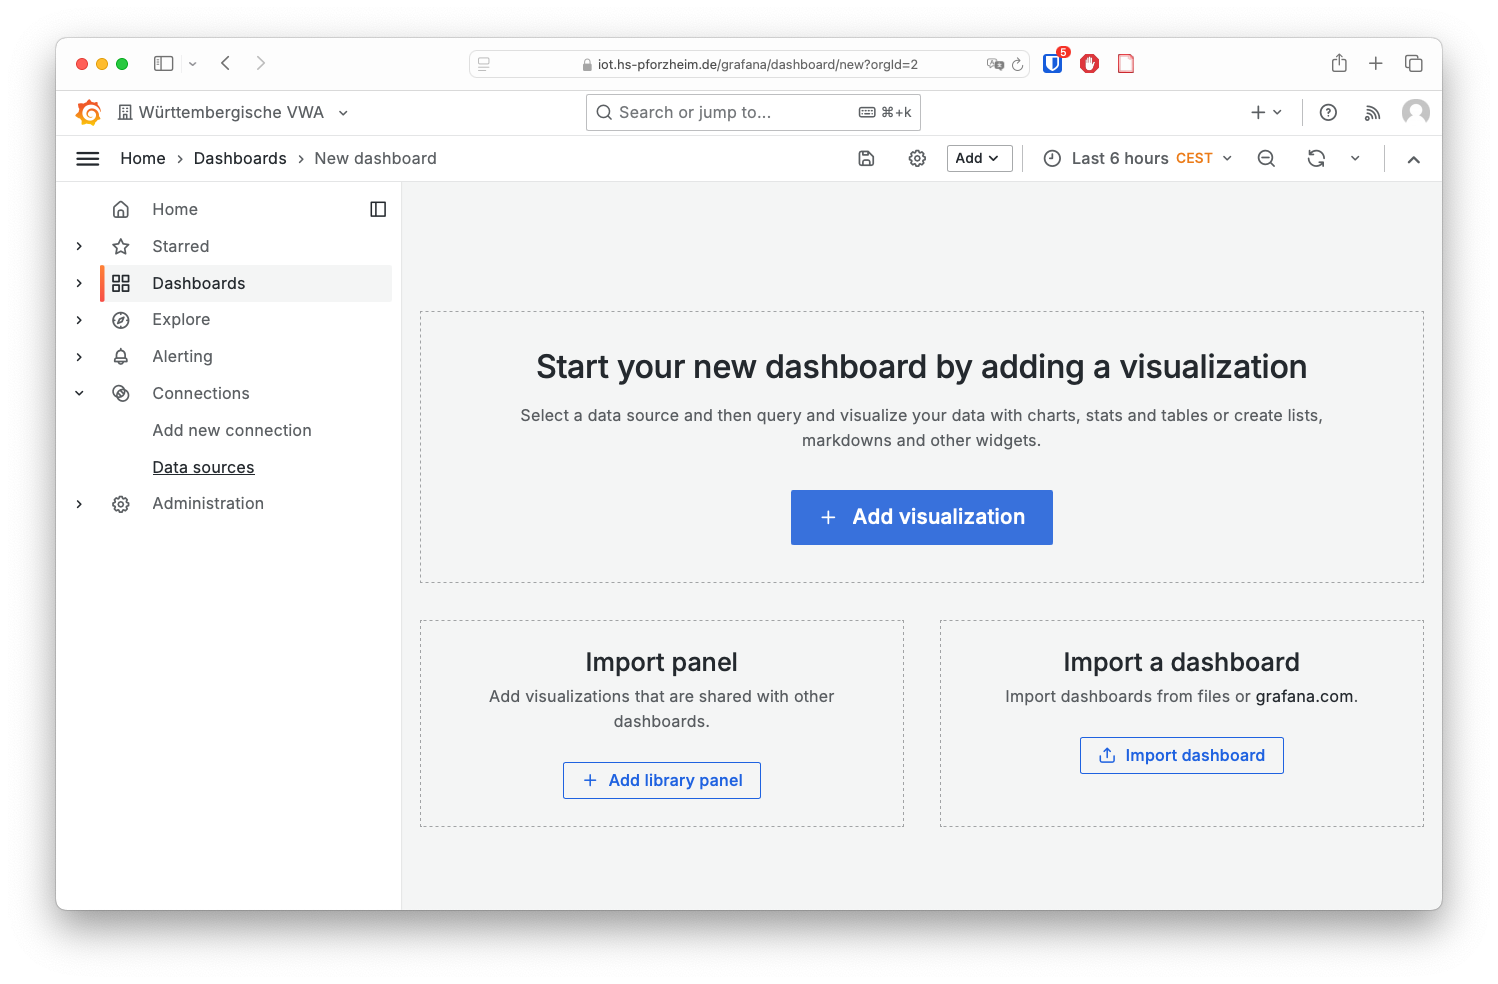Open the profile avatar menu
This screenshot has height=984, width=1498.
point(1416,112)
